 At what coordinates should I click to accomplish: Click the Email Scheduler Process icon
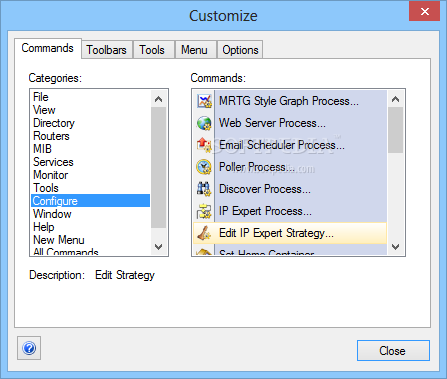pos(204,145)
